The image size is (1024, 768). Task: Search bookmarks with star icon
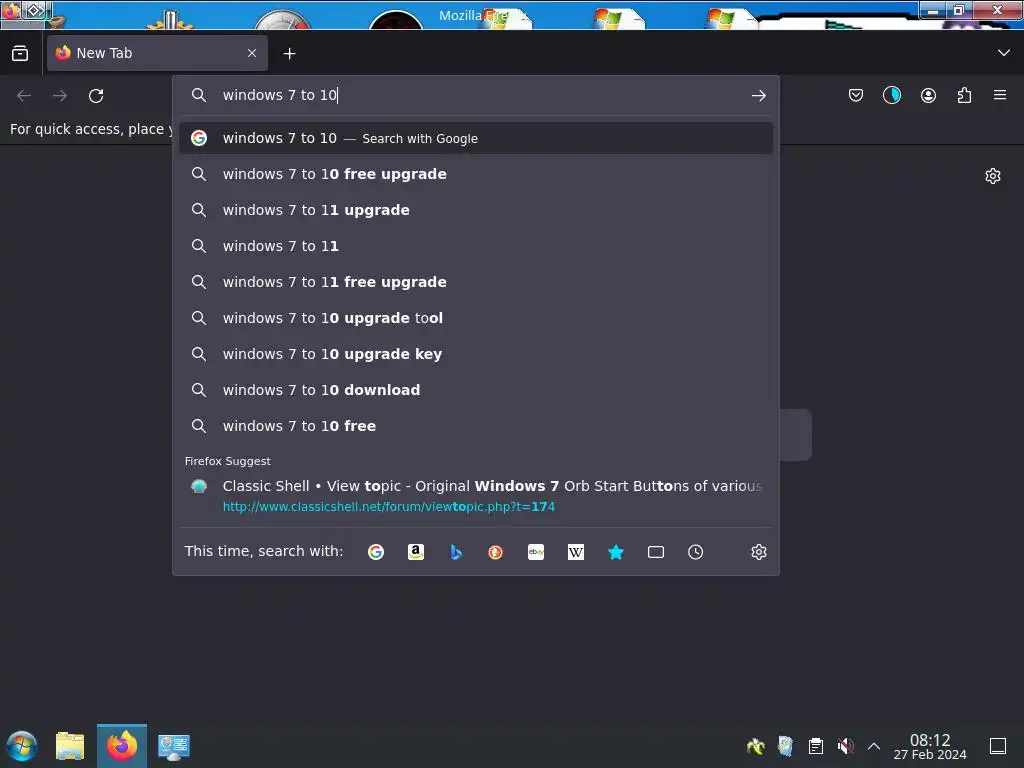tap(616, 552)
